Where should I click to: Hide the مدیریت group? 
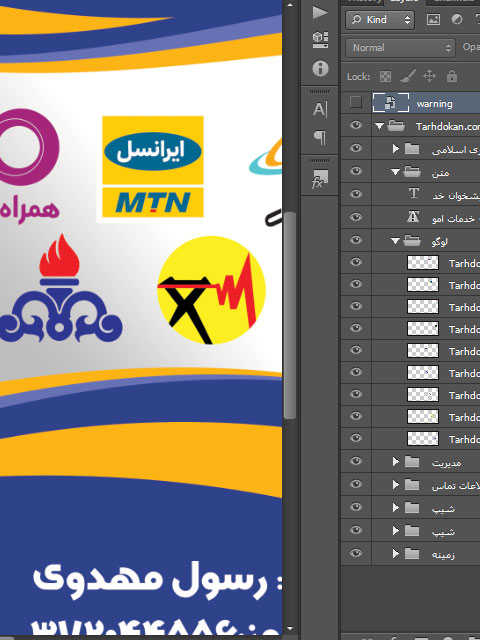tap(356, 461)
